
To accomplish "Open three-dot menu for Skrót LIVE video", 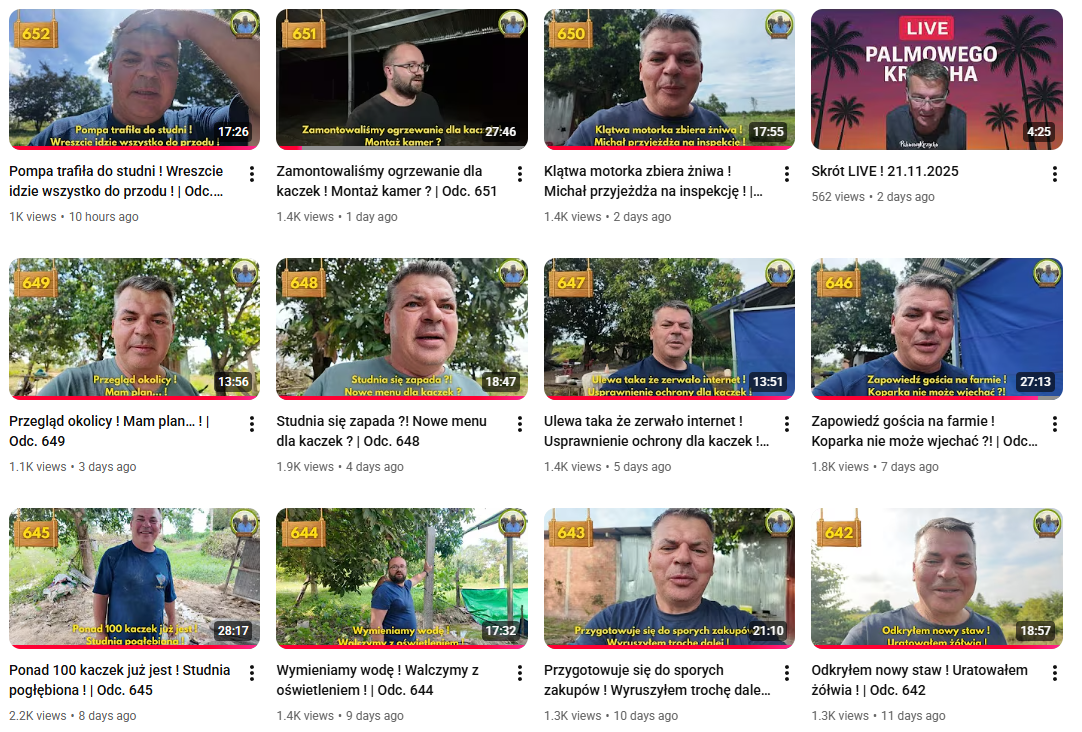I will coord(1054,174).
